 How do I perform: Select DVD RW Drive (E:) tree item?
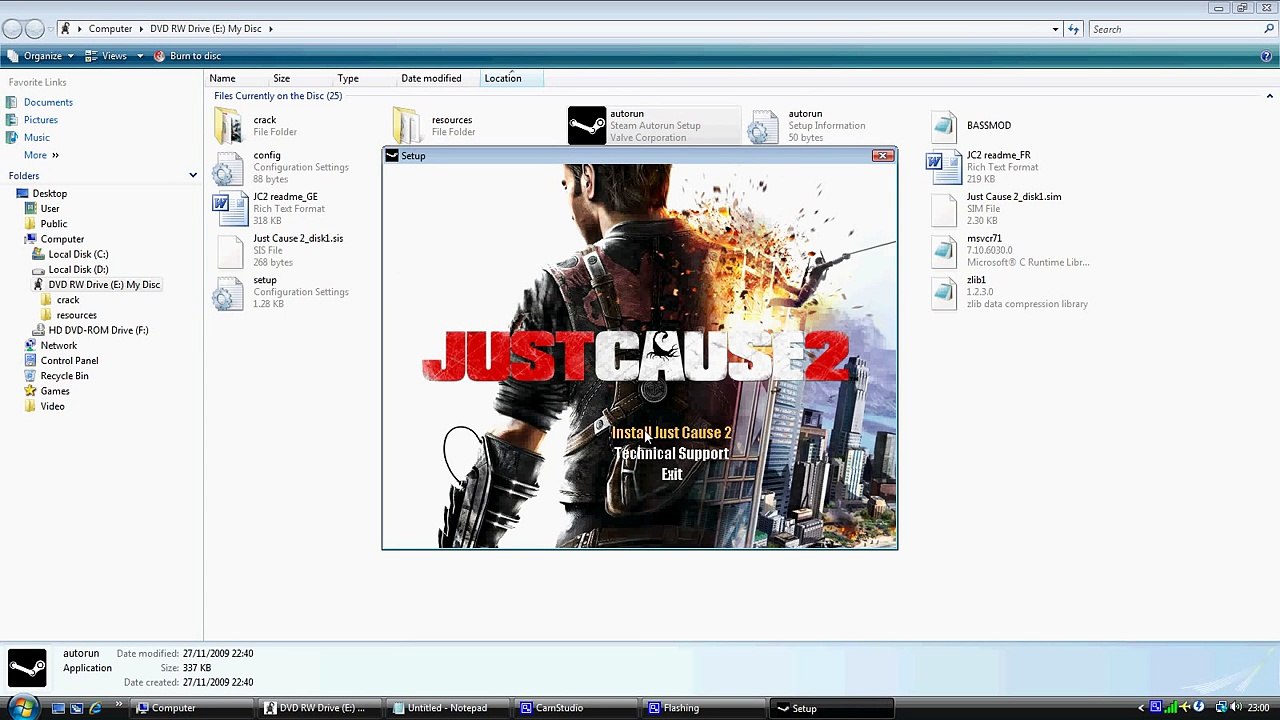(104, 285)
